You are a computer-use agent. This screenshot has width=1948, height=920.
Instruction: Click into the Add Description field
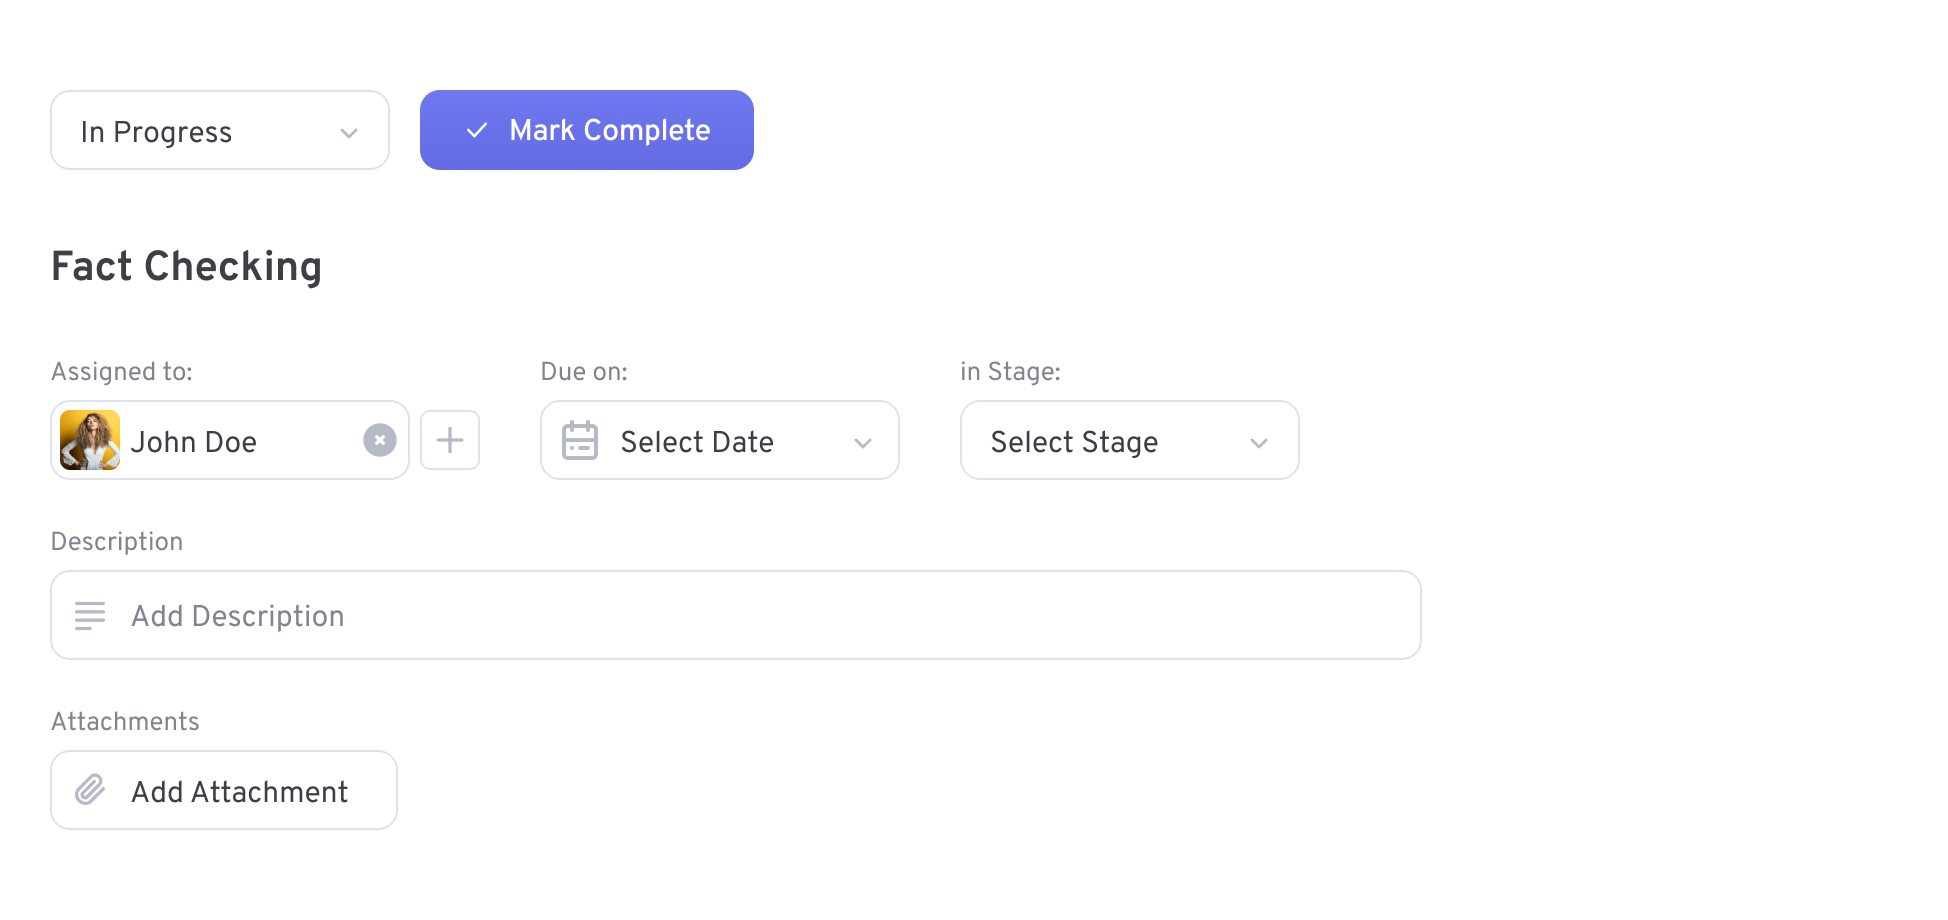coord(736,615)
